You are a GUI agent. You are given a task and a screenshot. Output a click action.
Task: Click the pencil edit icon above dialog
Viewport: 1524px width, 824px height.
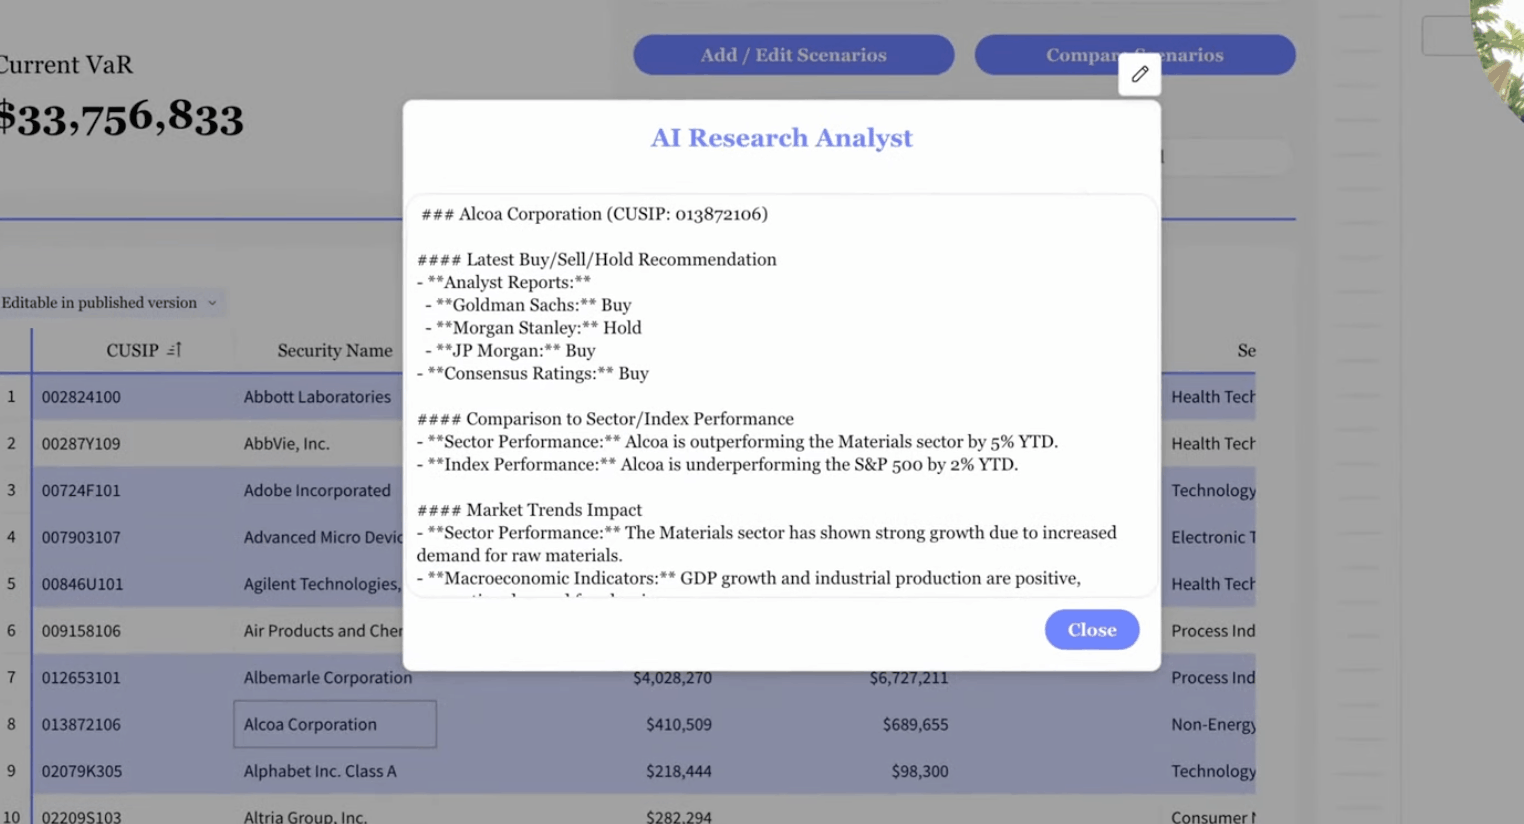click(x=1139, y=74)
